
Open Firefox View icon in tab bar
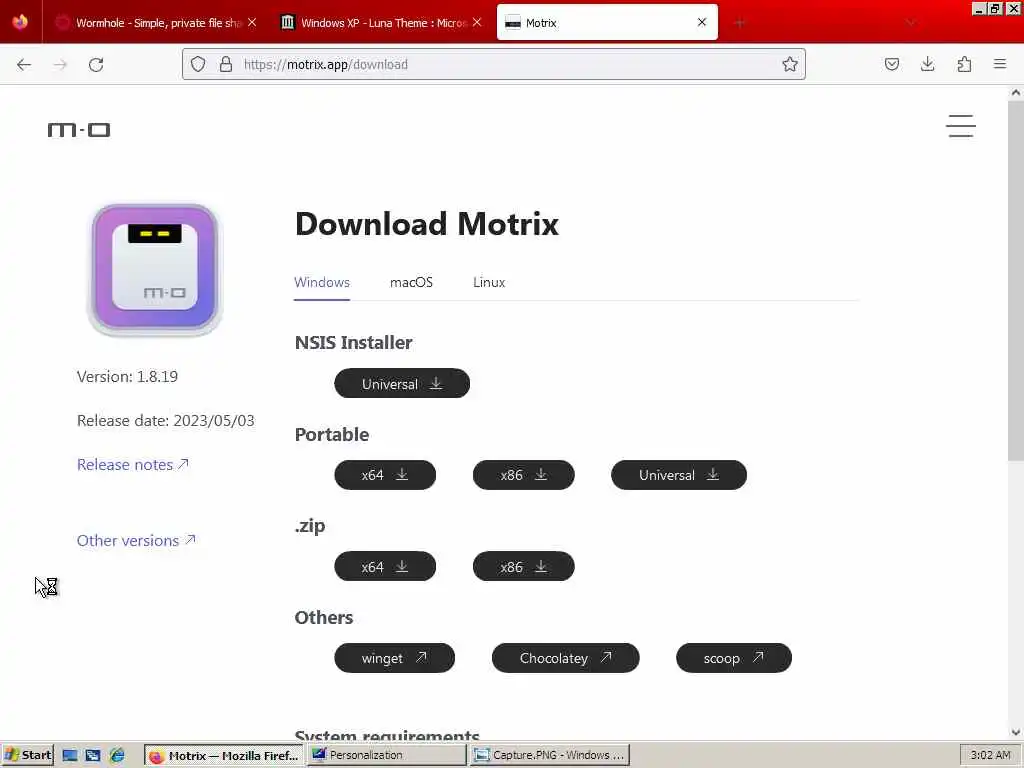click(x=20, y=22)
